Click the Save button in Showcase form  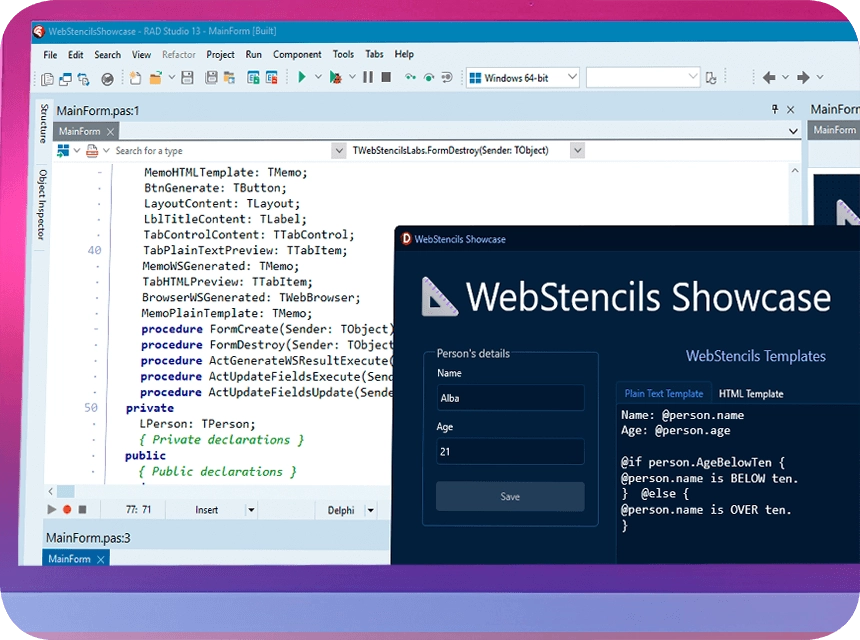pyautogui.click(x=510, y=496)
